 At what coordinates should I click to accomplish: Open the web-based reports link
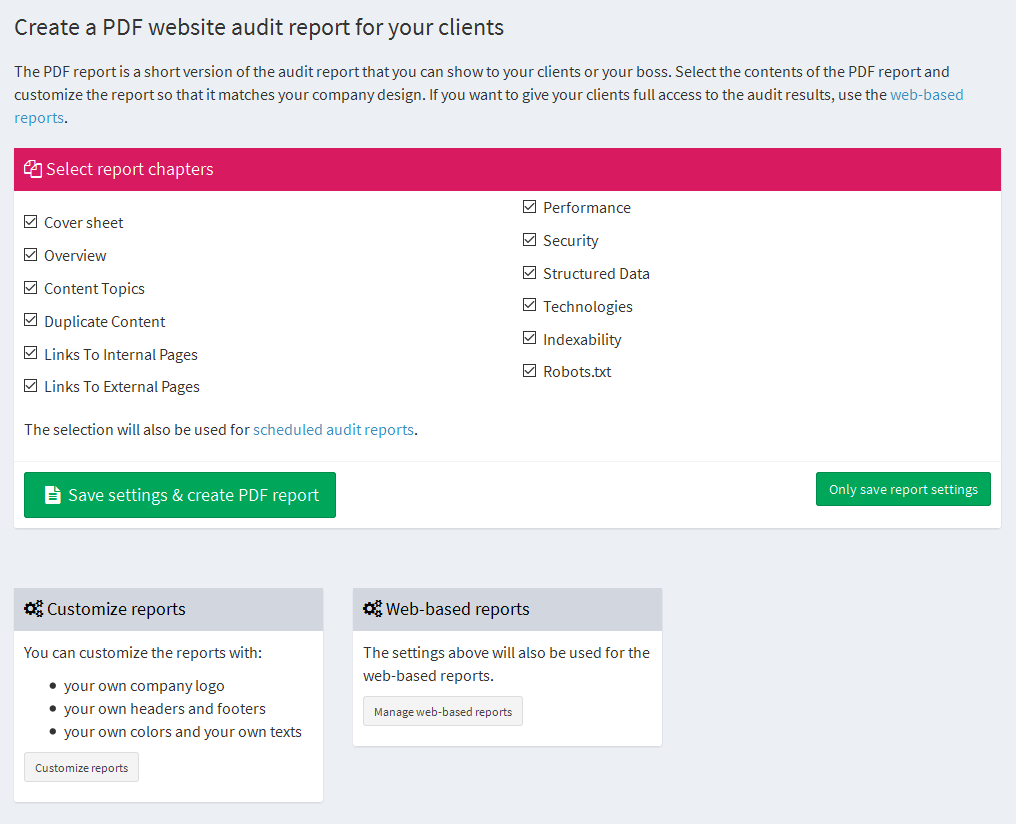pos(927,94)
